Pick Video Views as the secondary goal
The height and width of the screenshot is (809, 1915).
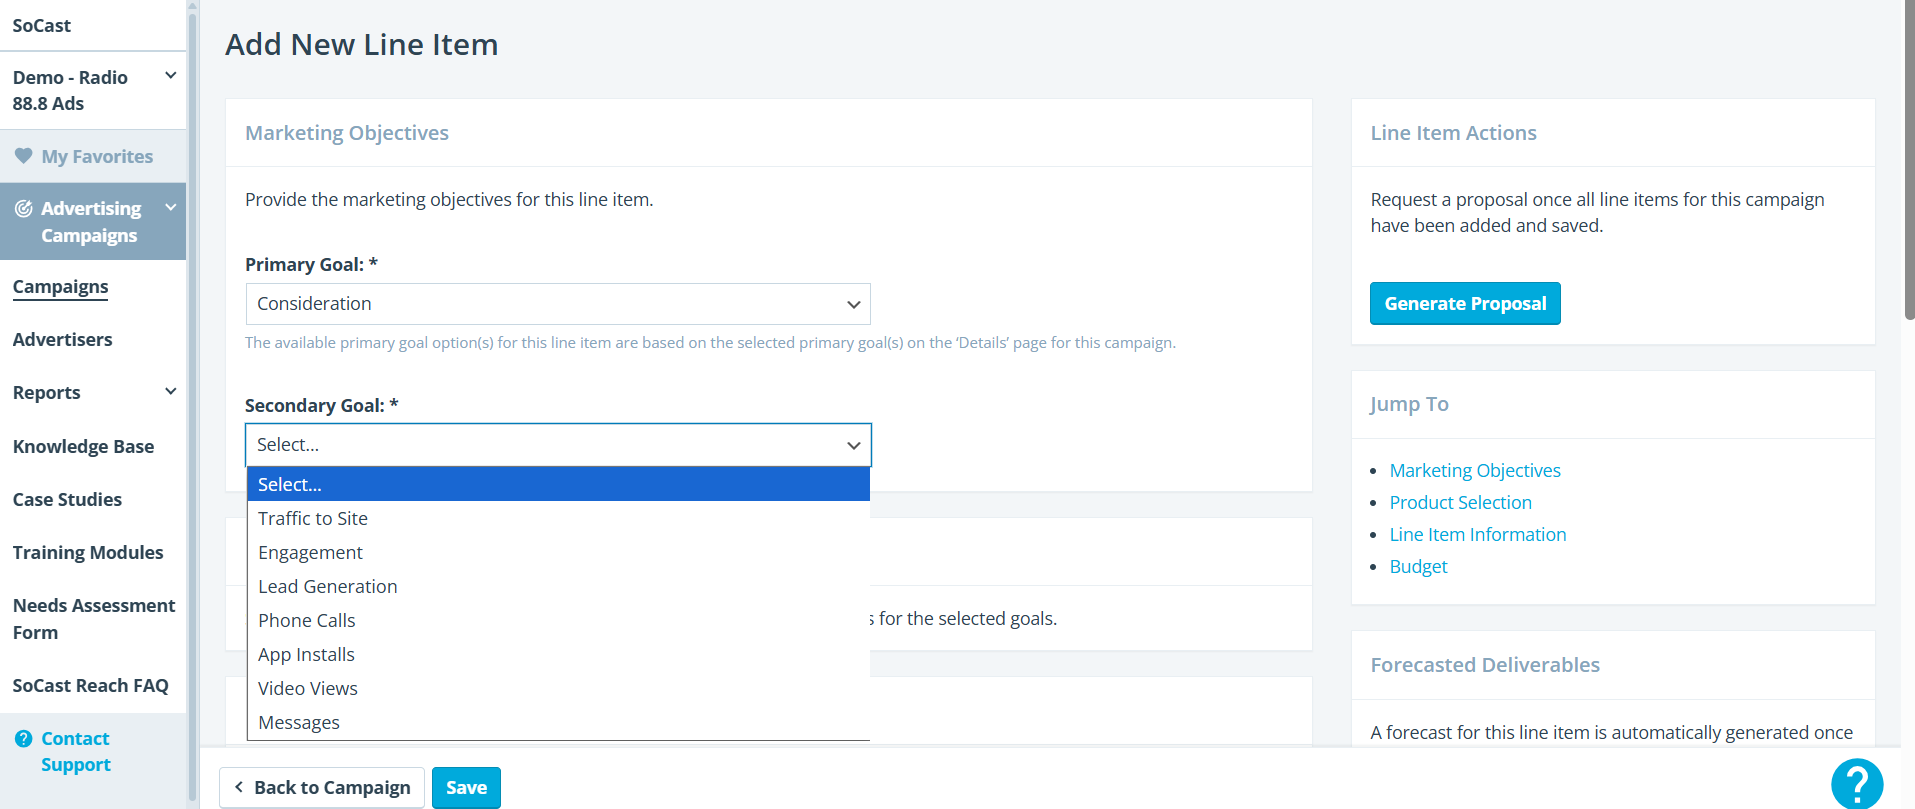pos(308,689)
